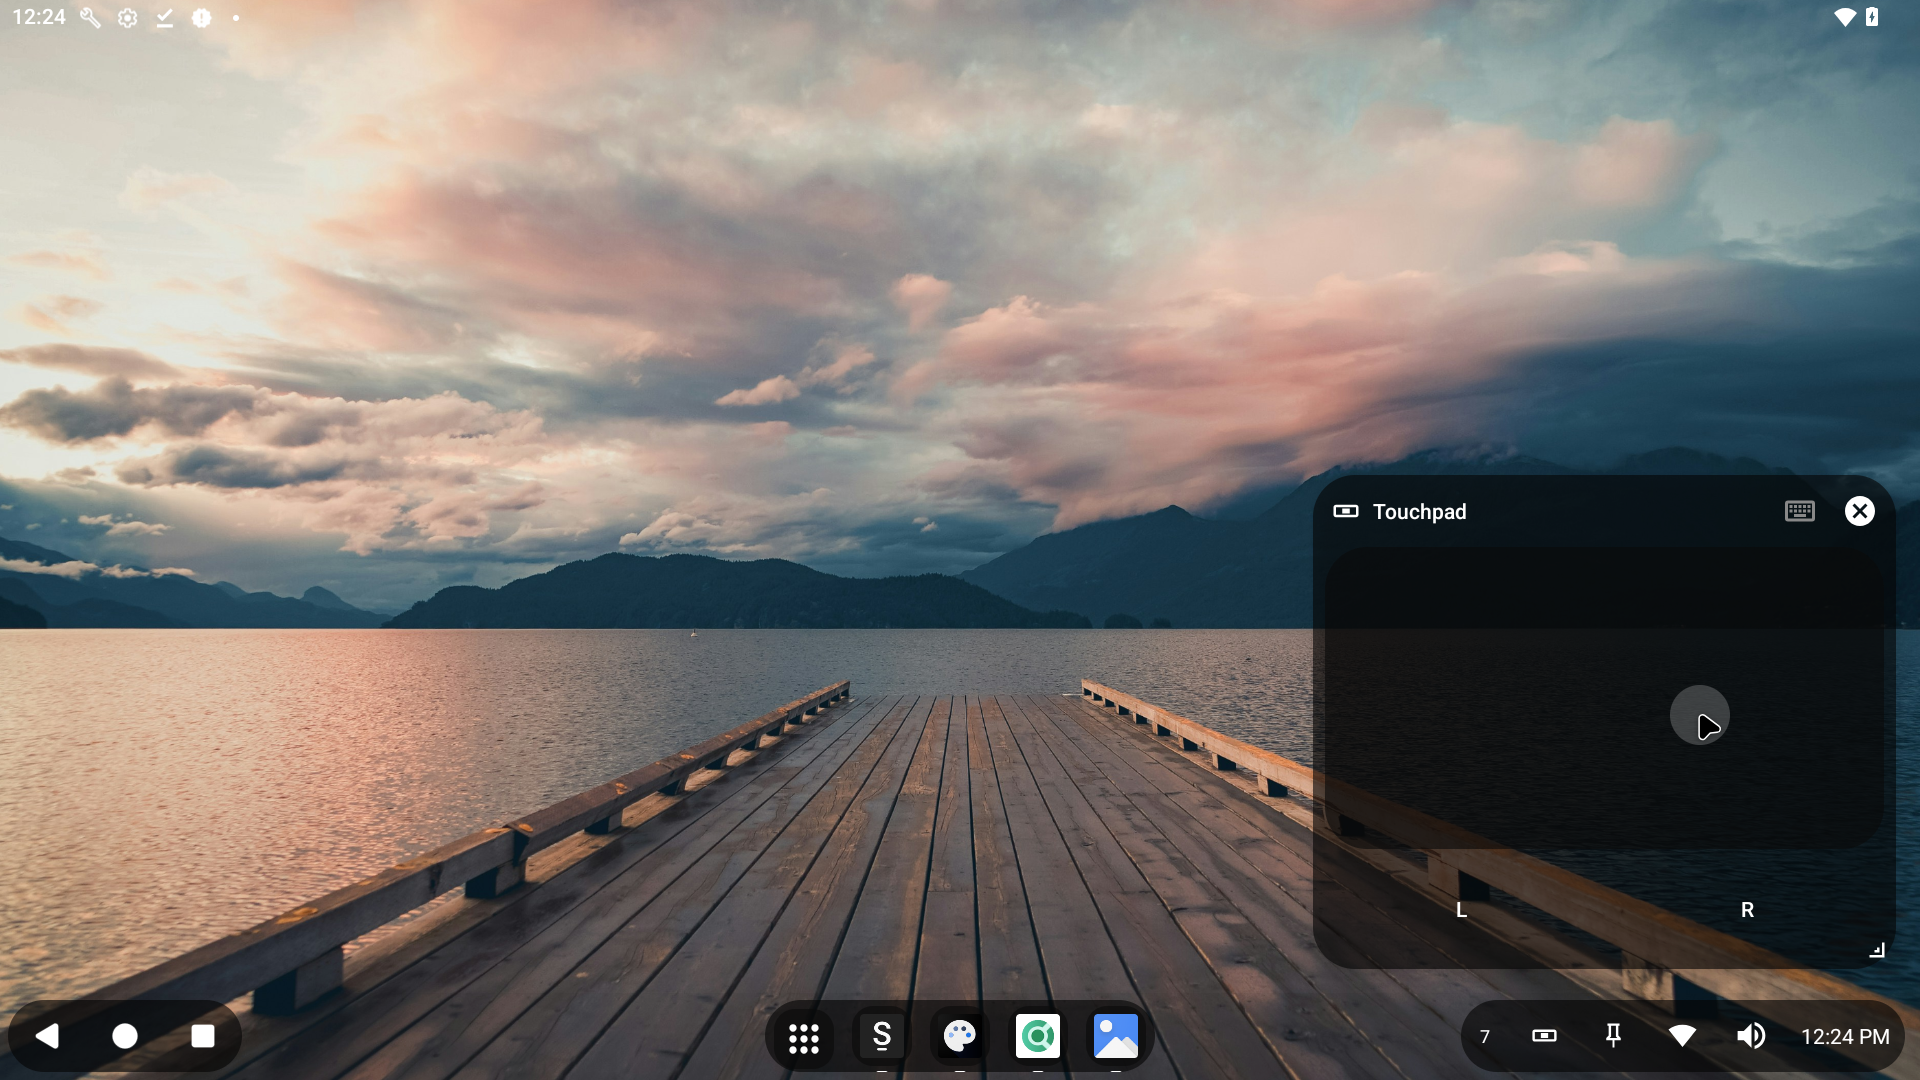Open the S app in the dock
This screenshot has height=1080, width=1920.
pyautogui.click(x=881, y=1037)
